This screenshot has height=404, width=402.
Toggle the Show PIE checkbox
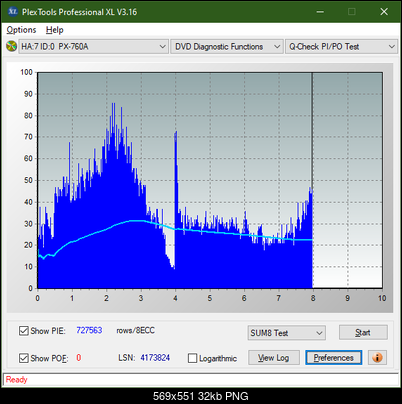pos(24,331)
